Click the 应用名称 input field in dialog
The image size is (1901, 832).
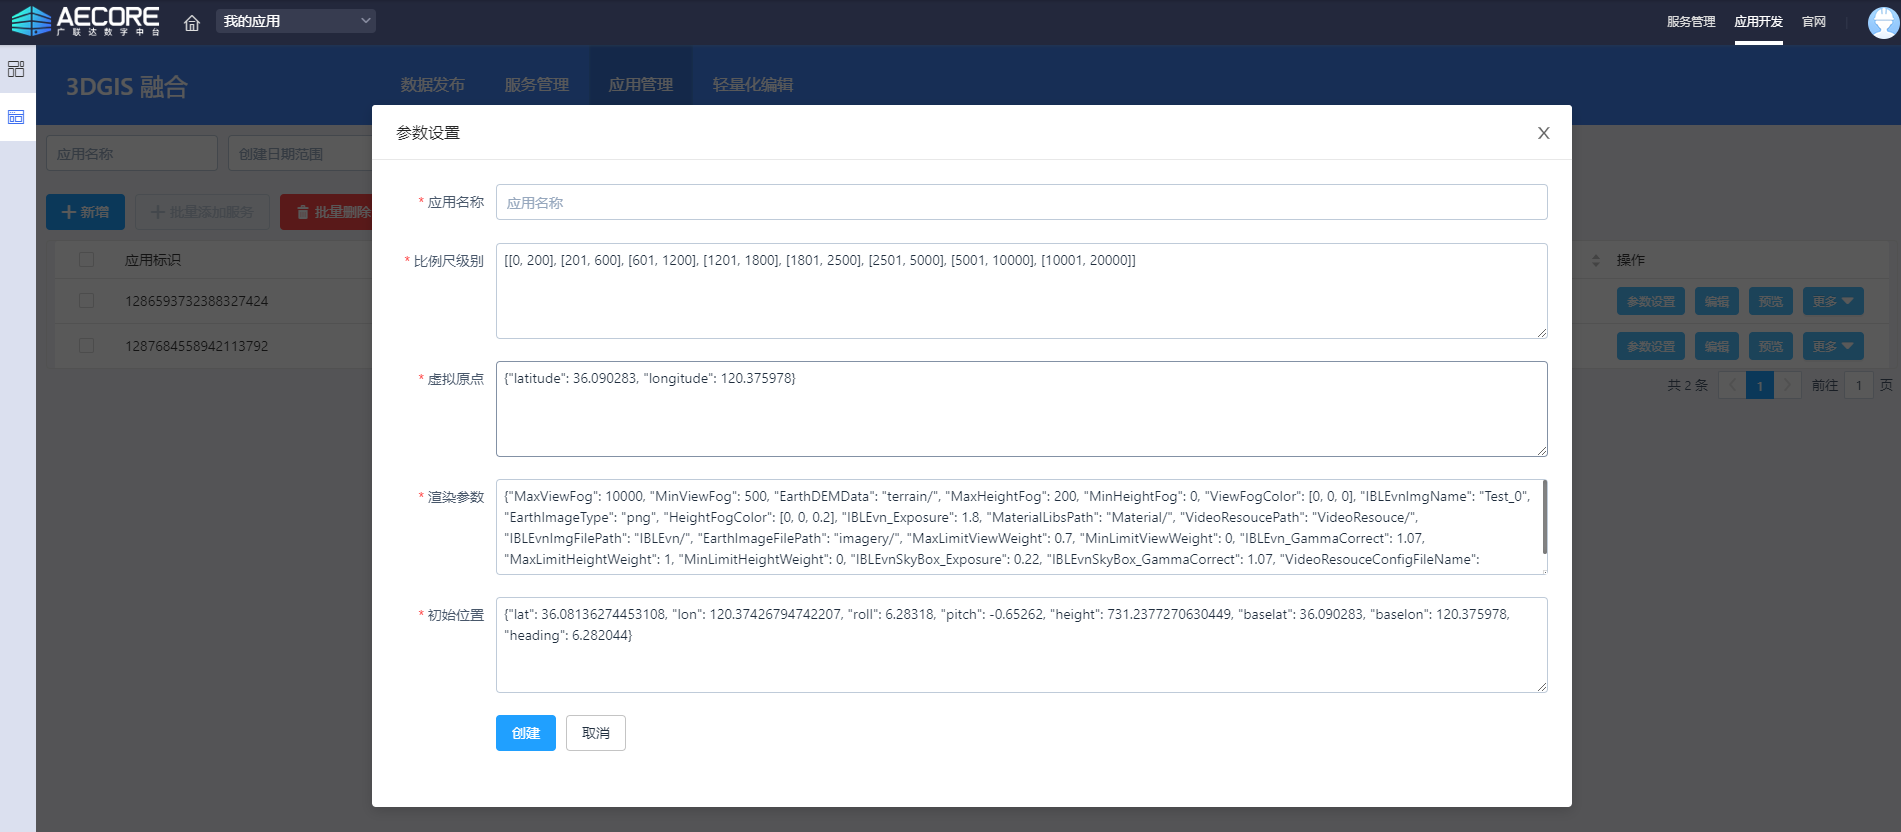coord(1020,202)
